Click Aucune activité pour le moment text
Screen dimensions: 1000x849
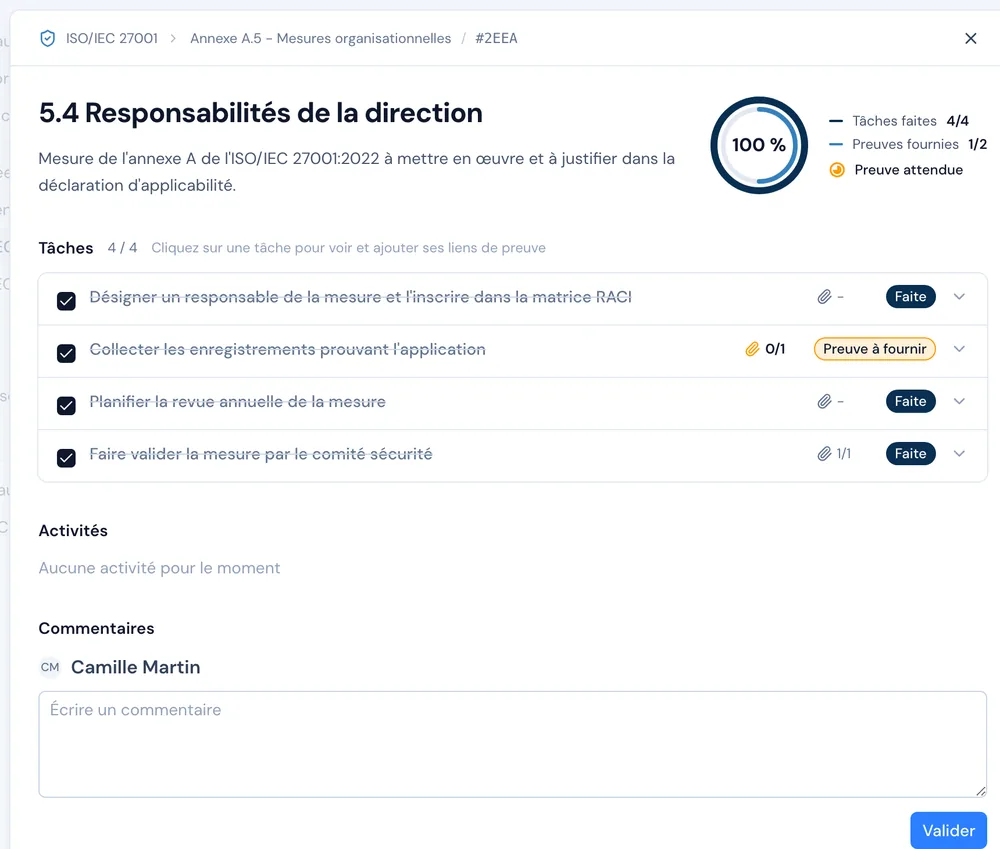tap(159, 568)
